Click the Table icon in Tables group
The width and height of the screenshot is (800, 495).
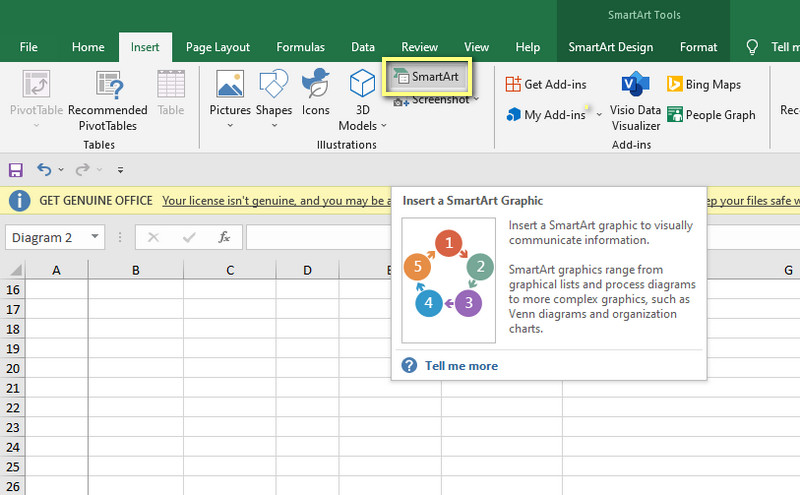[x=171, y=84]
